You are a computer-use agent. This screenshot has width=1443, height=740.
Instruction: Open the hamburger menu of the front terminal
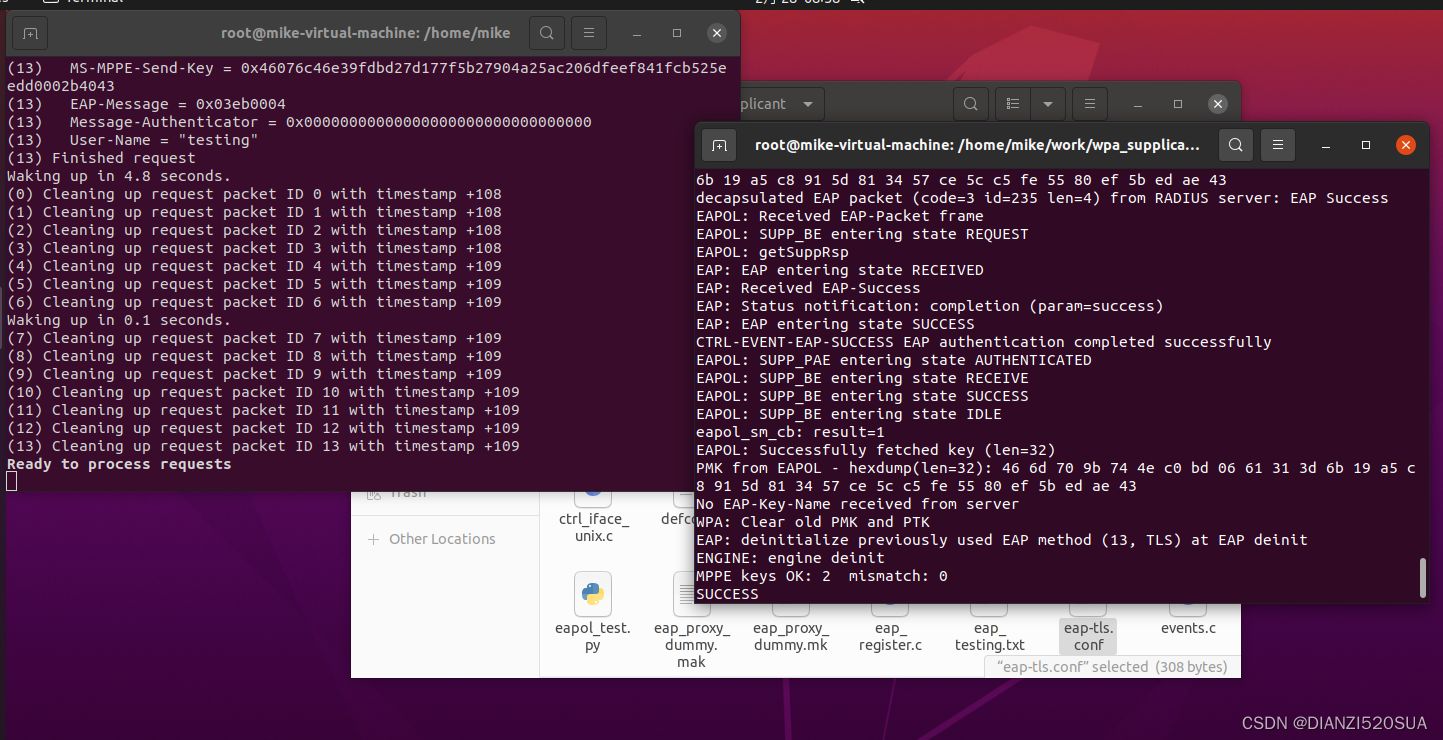[1278, 145]
